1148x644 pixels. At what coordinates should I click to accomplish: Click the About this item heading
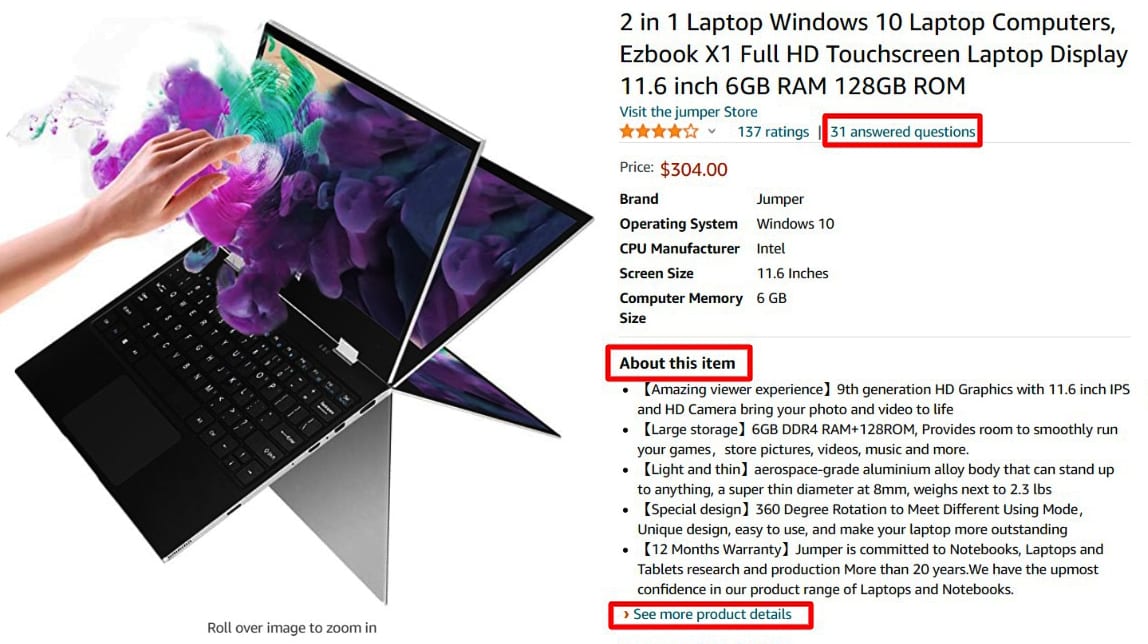click(x=677, y=363)
